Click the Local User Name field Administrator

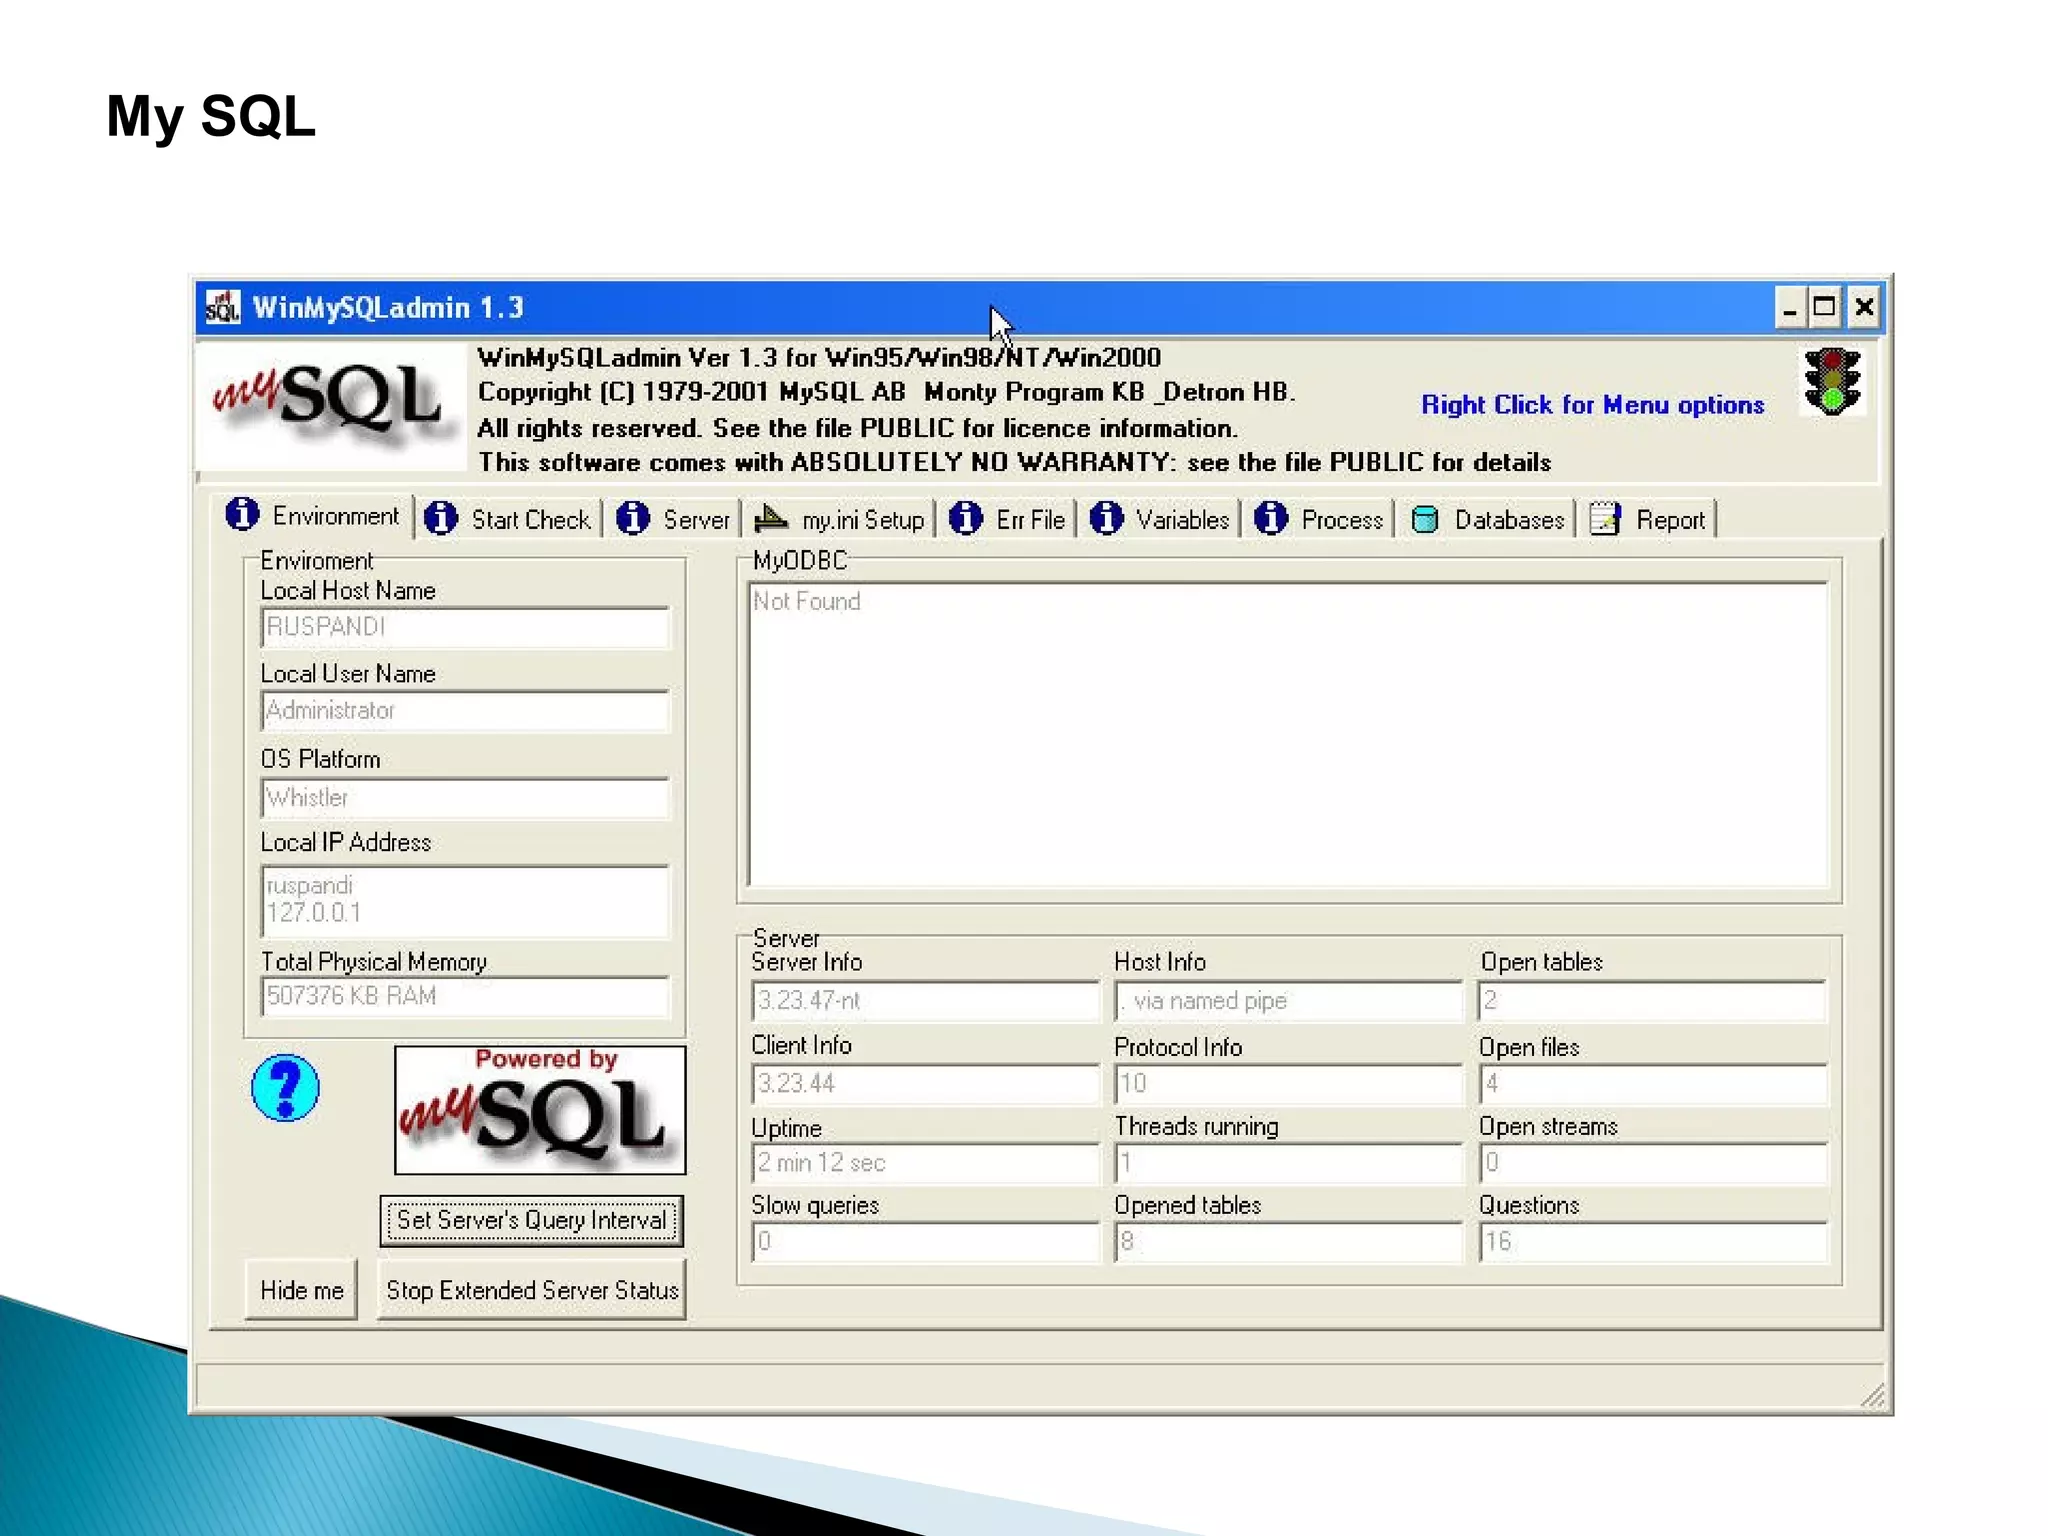465,711
